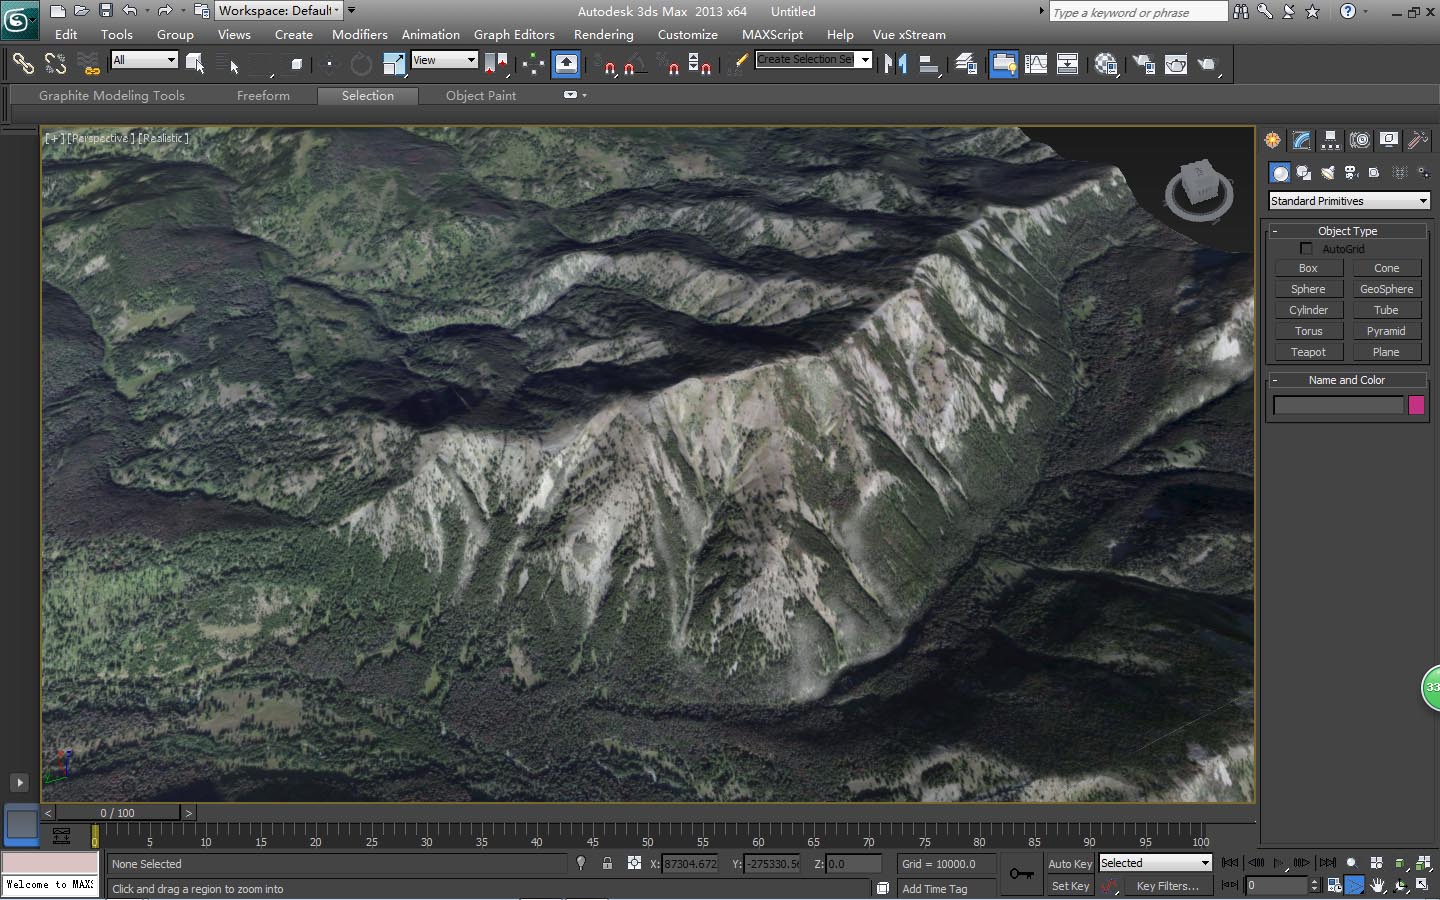Image resolution: width=1440 pixels, height=900 pixels.
Task: Click the magenta object color swatch
Action: [1416, 405]
